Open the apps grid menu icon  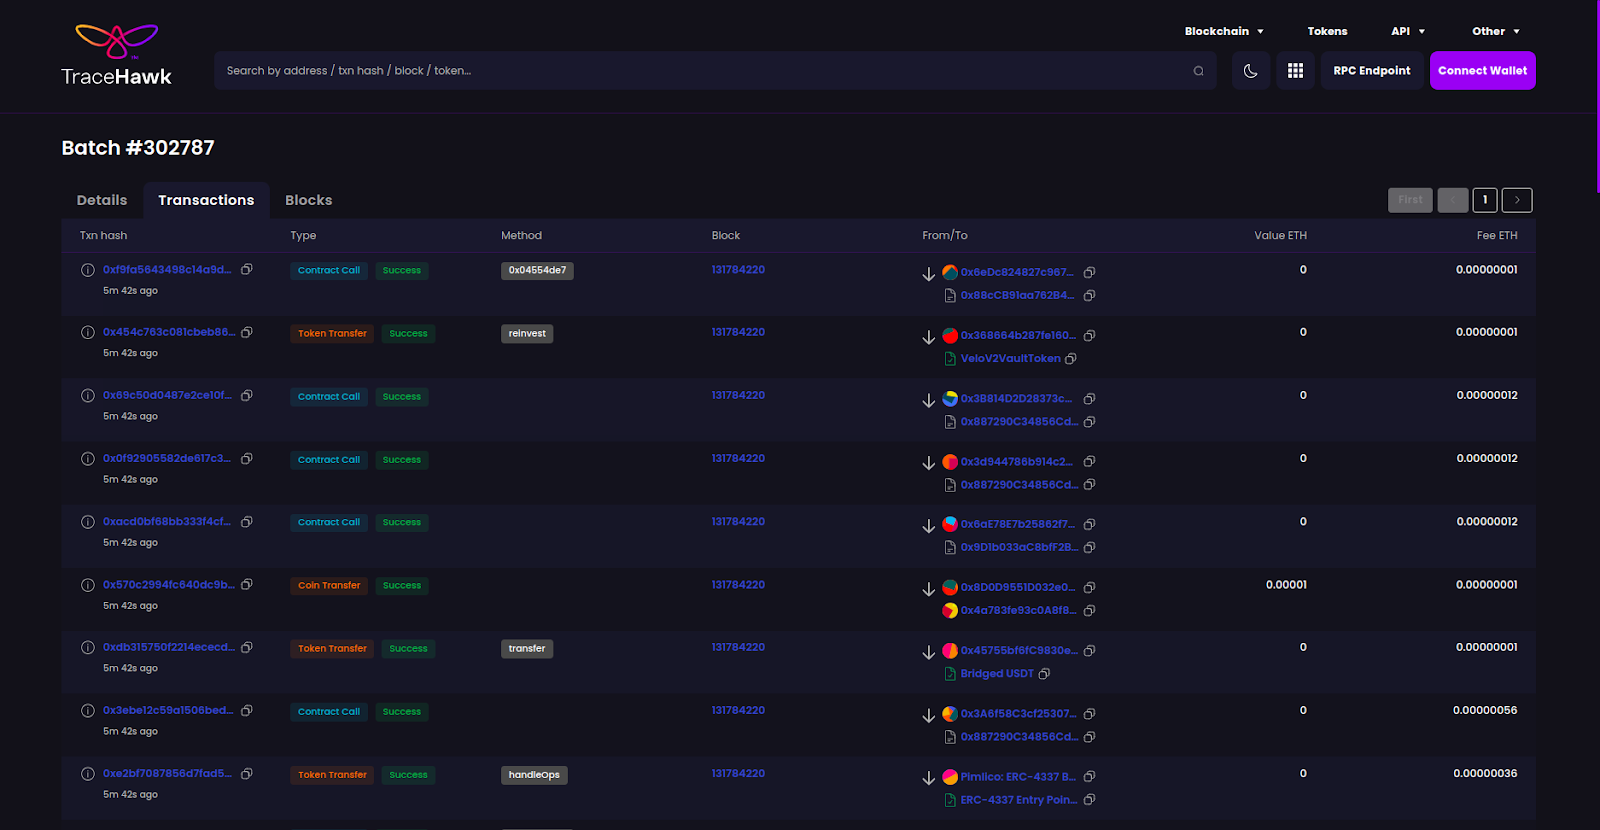[x=1295, y=71]
